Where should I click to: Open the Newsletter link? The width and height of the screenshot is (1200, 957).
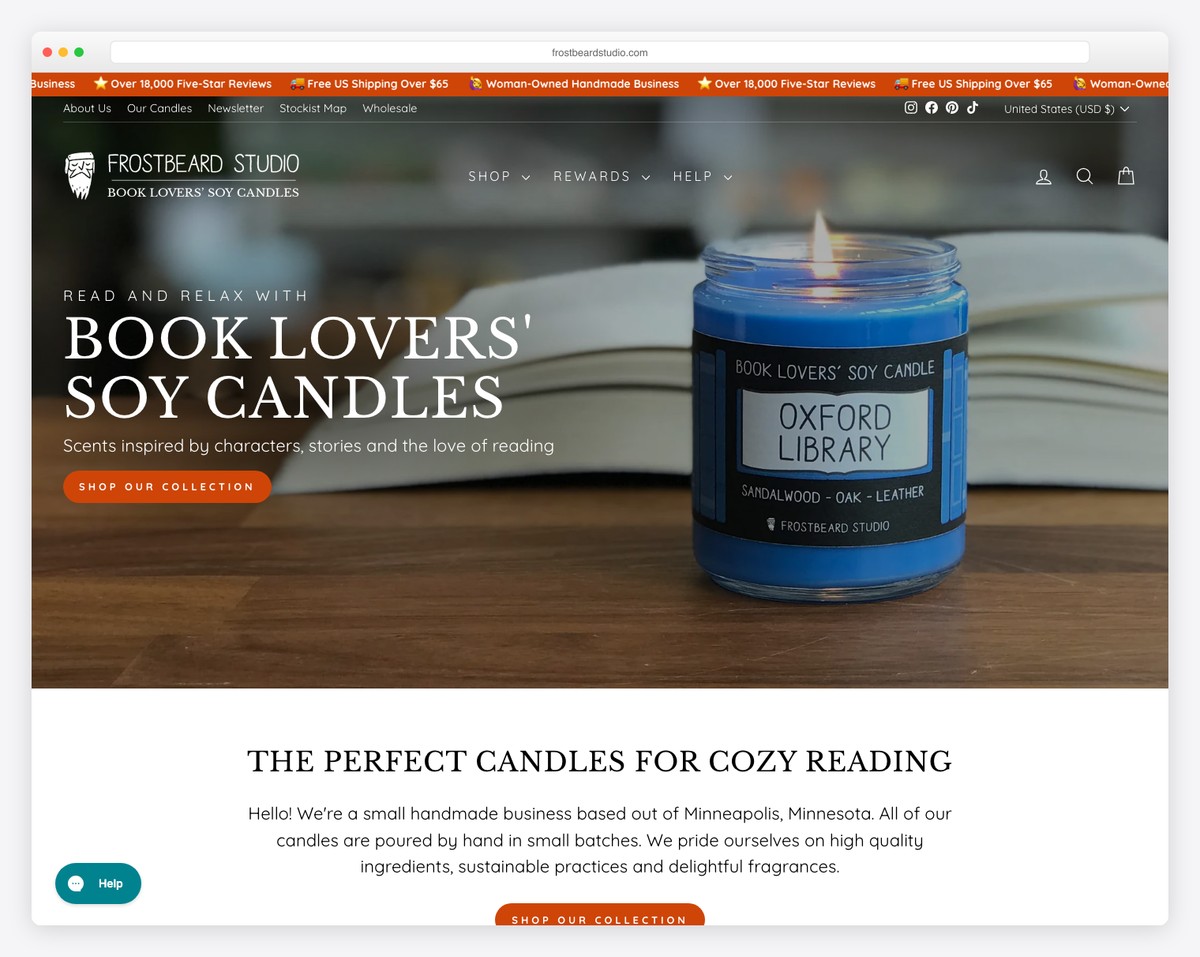pyautogui.click(x=236, y=108)
